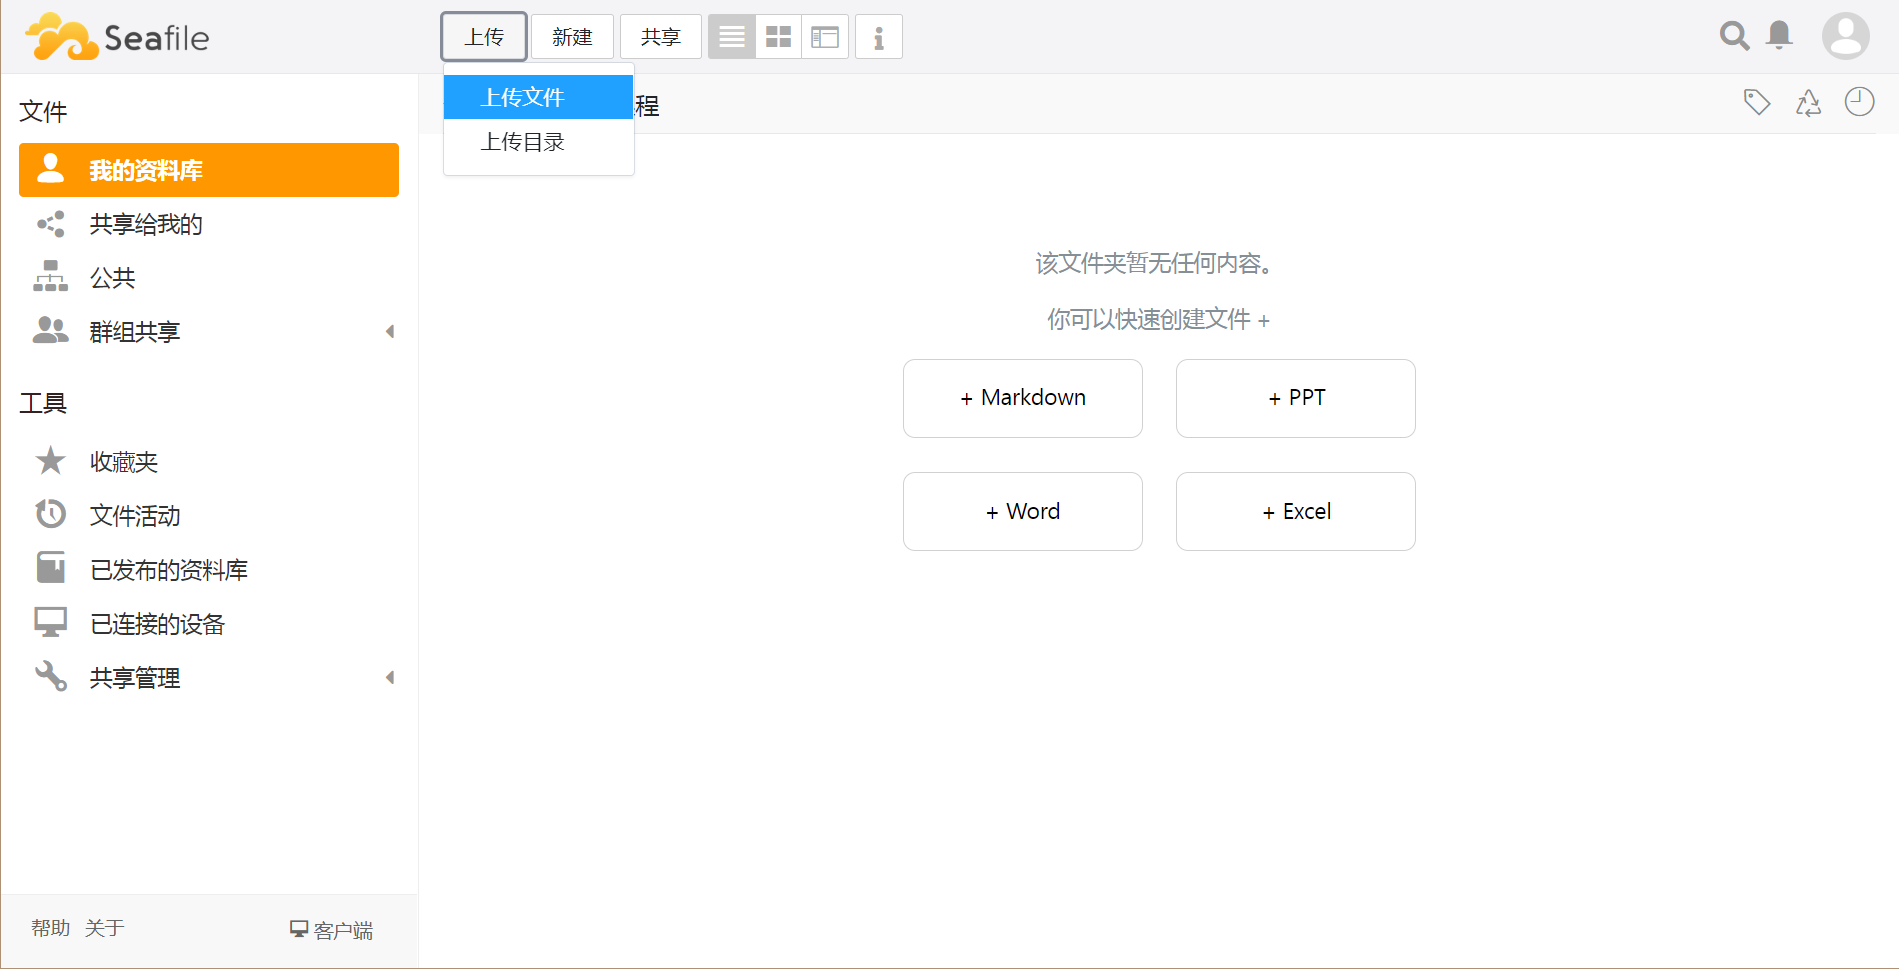Open the user avatar menu
This screenshot has height=969, width=1899.
tap(1845, 36)
